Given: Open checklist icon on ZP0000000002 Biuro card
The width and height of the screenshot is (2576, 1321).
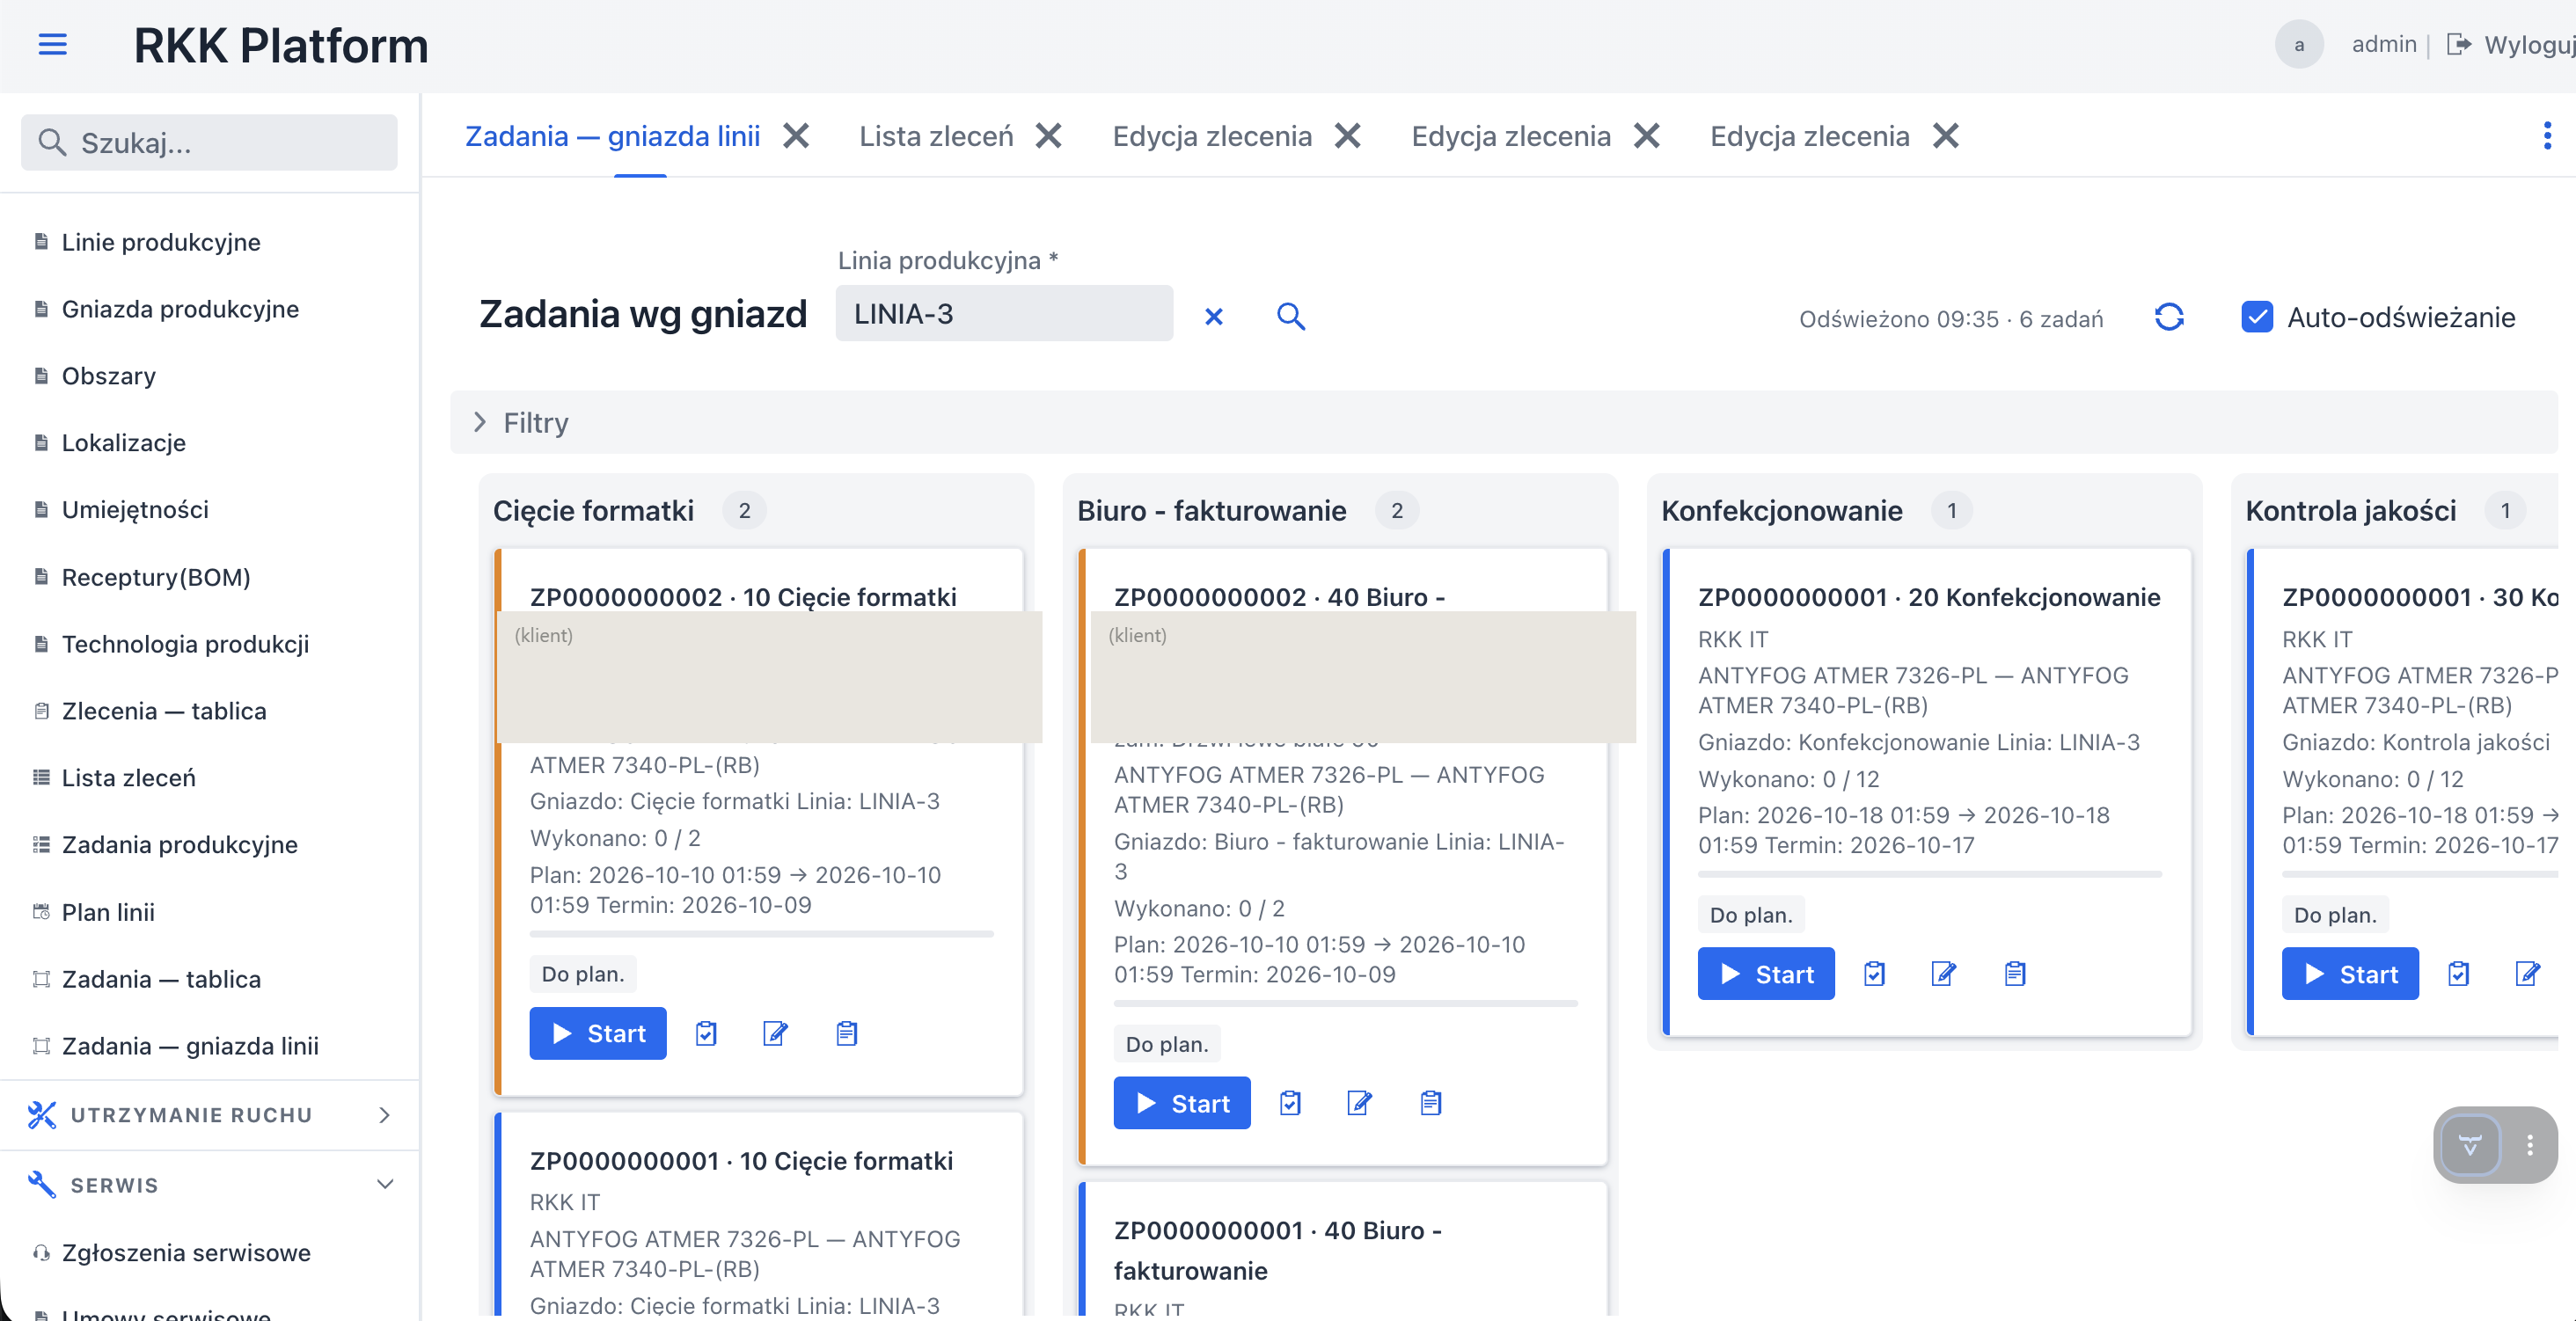Looking at the screenshot, I should (x=1290, y=1103).
